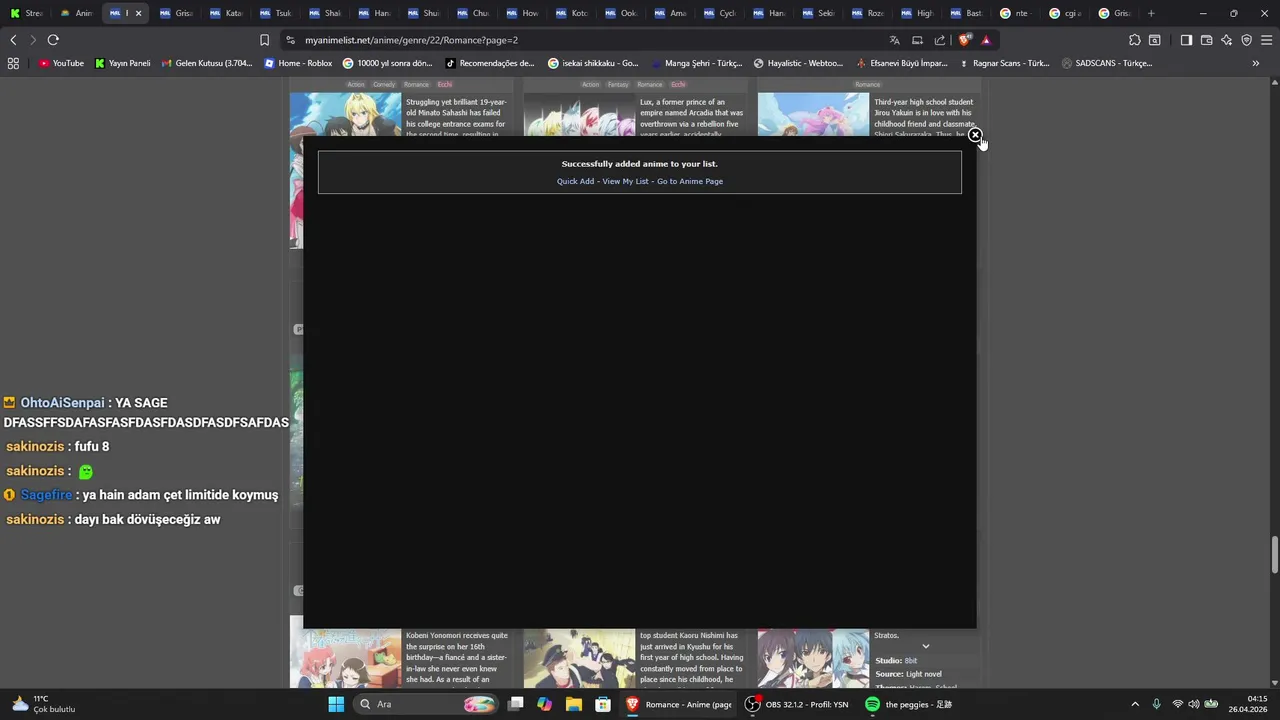
Task: Open the SADSCANS bookmark
Action: pos(1107,63)
